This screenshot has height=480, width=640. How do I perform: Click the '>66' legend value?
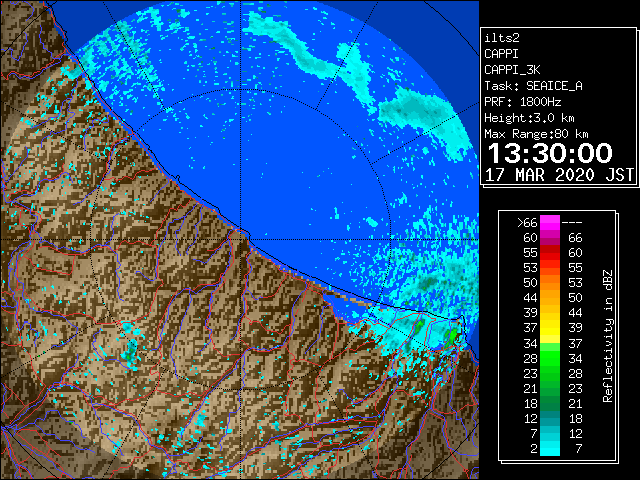tap(527, 222)
